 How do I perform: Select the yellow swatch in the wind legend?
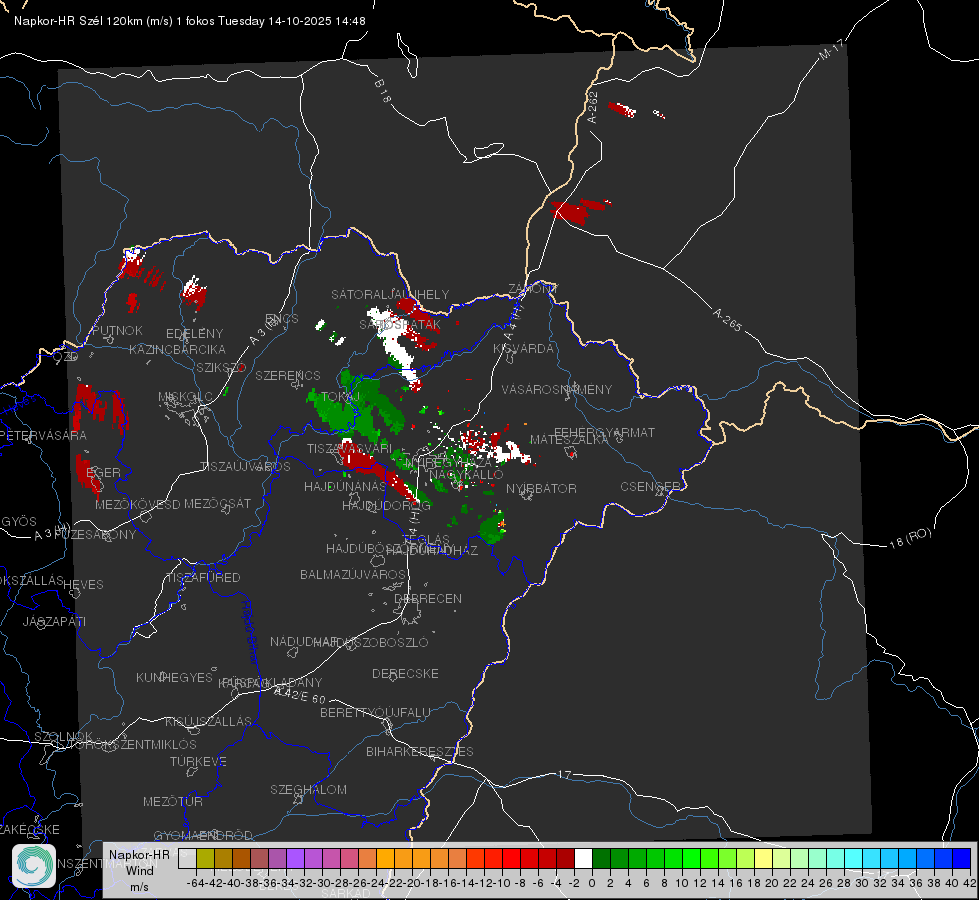[x=764, y=858]
